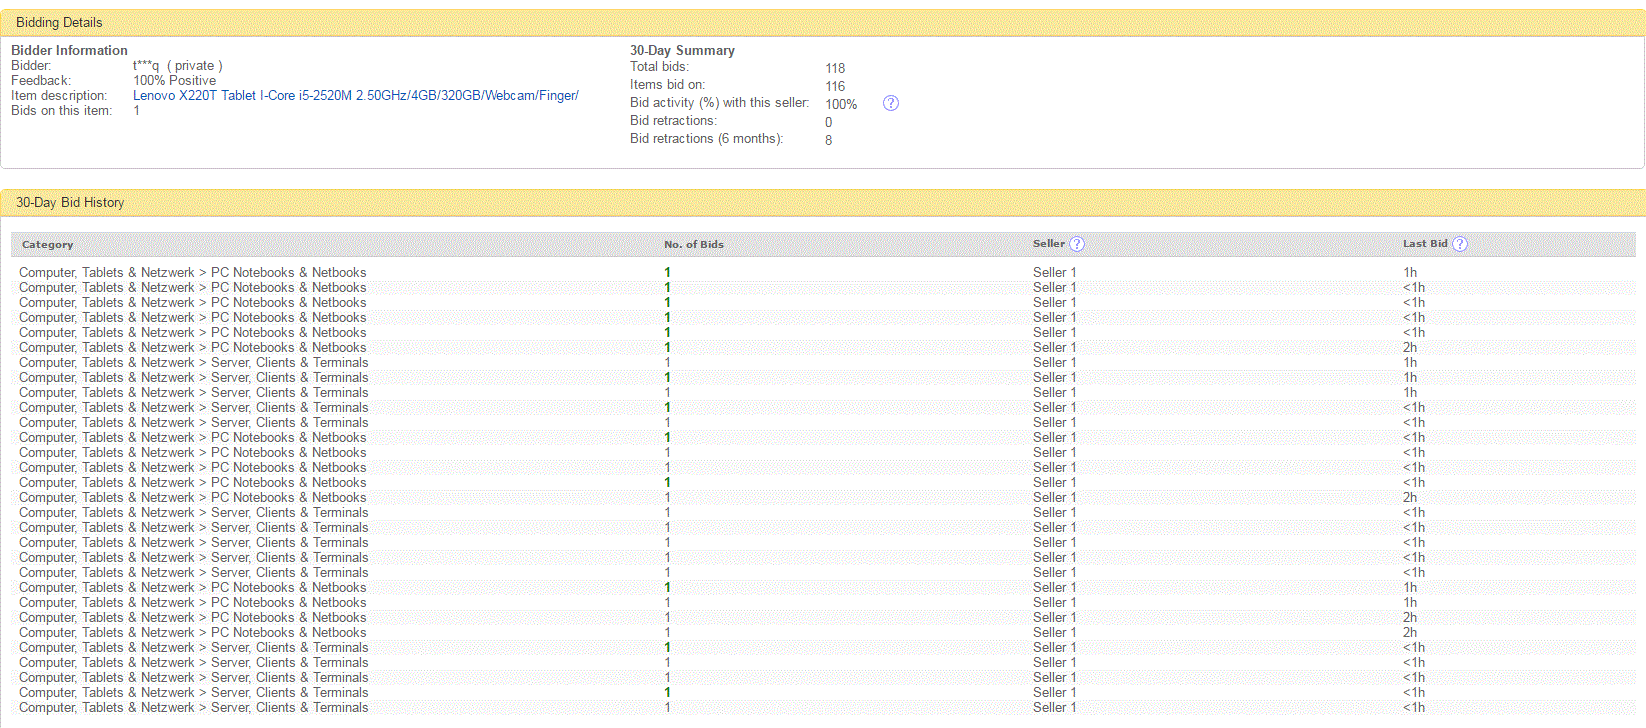Click the 100% bid activity value

pos(840,104)
